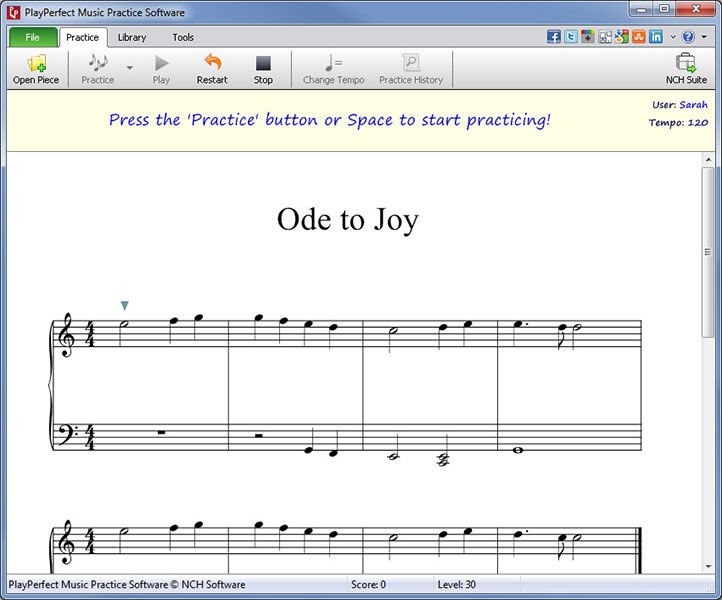722x600 pixels.
Task: Play the piece with the Play button
Action: click(161, 69)
